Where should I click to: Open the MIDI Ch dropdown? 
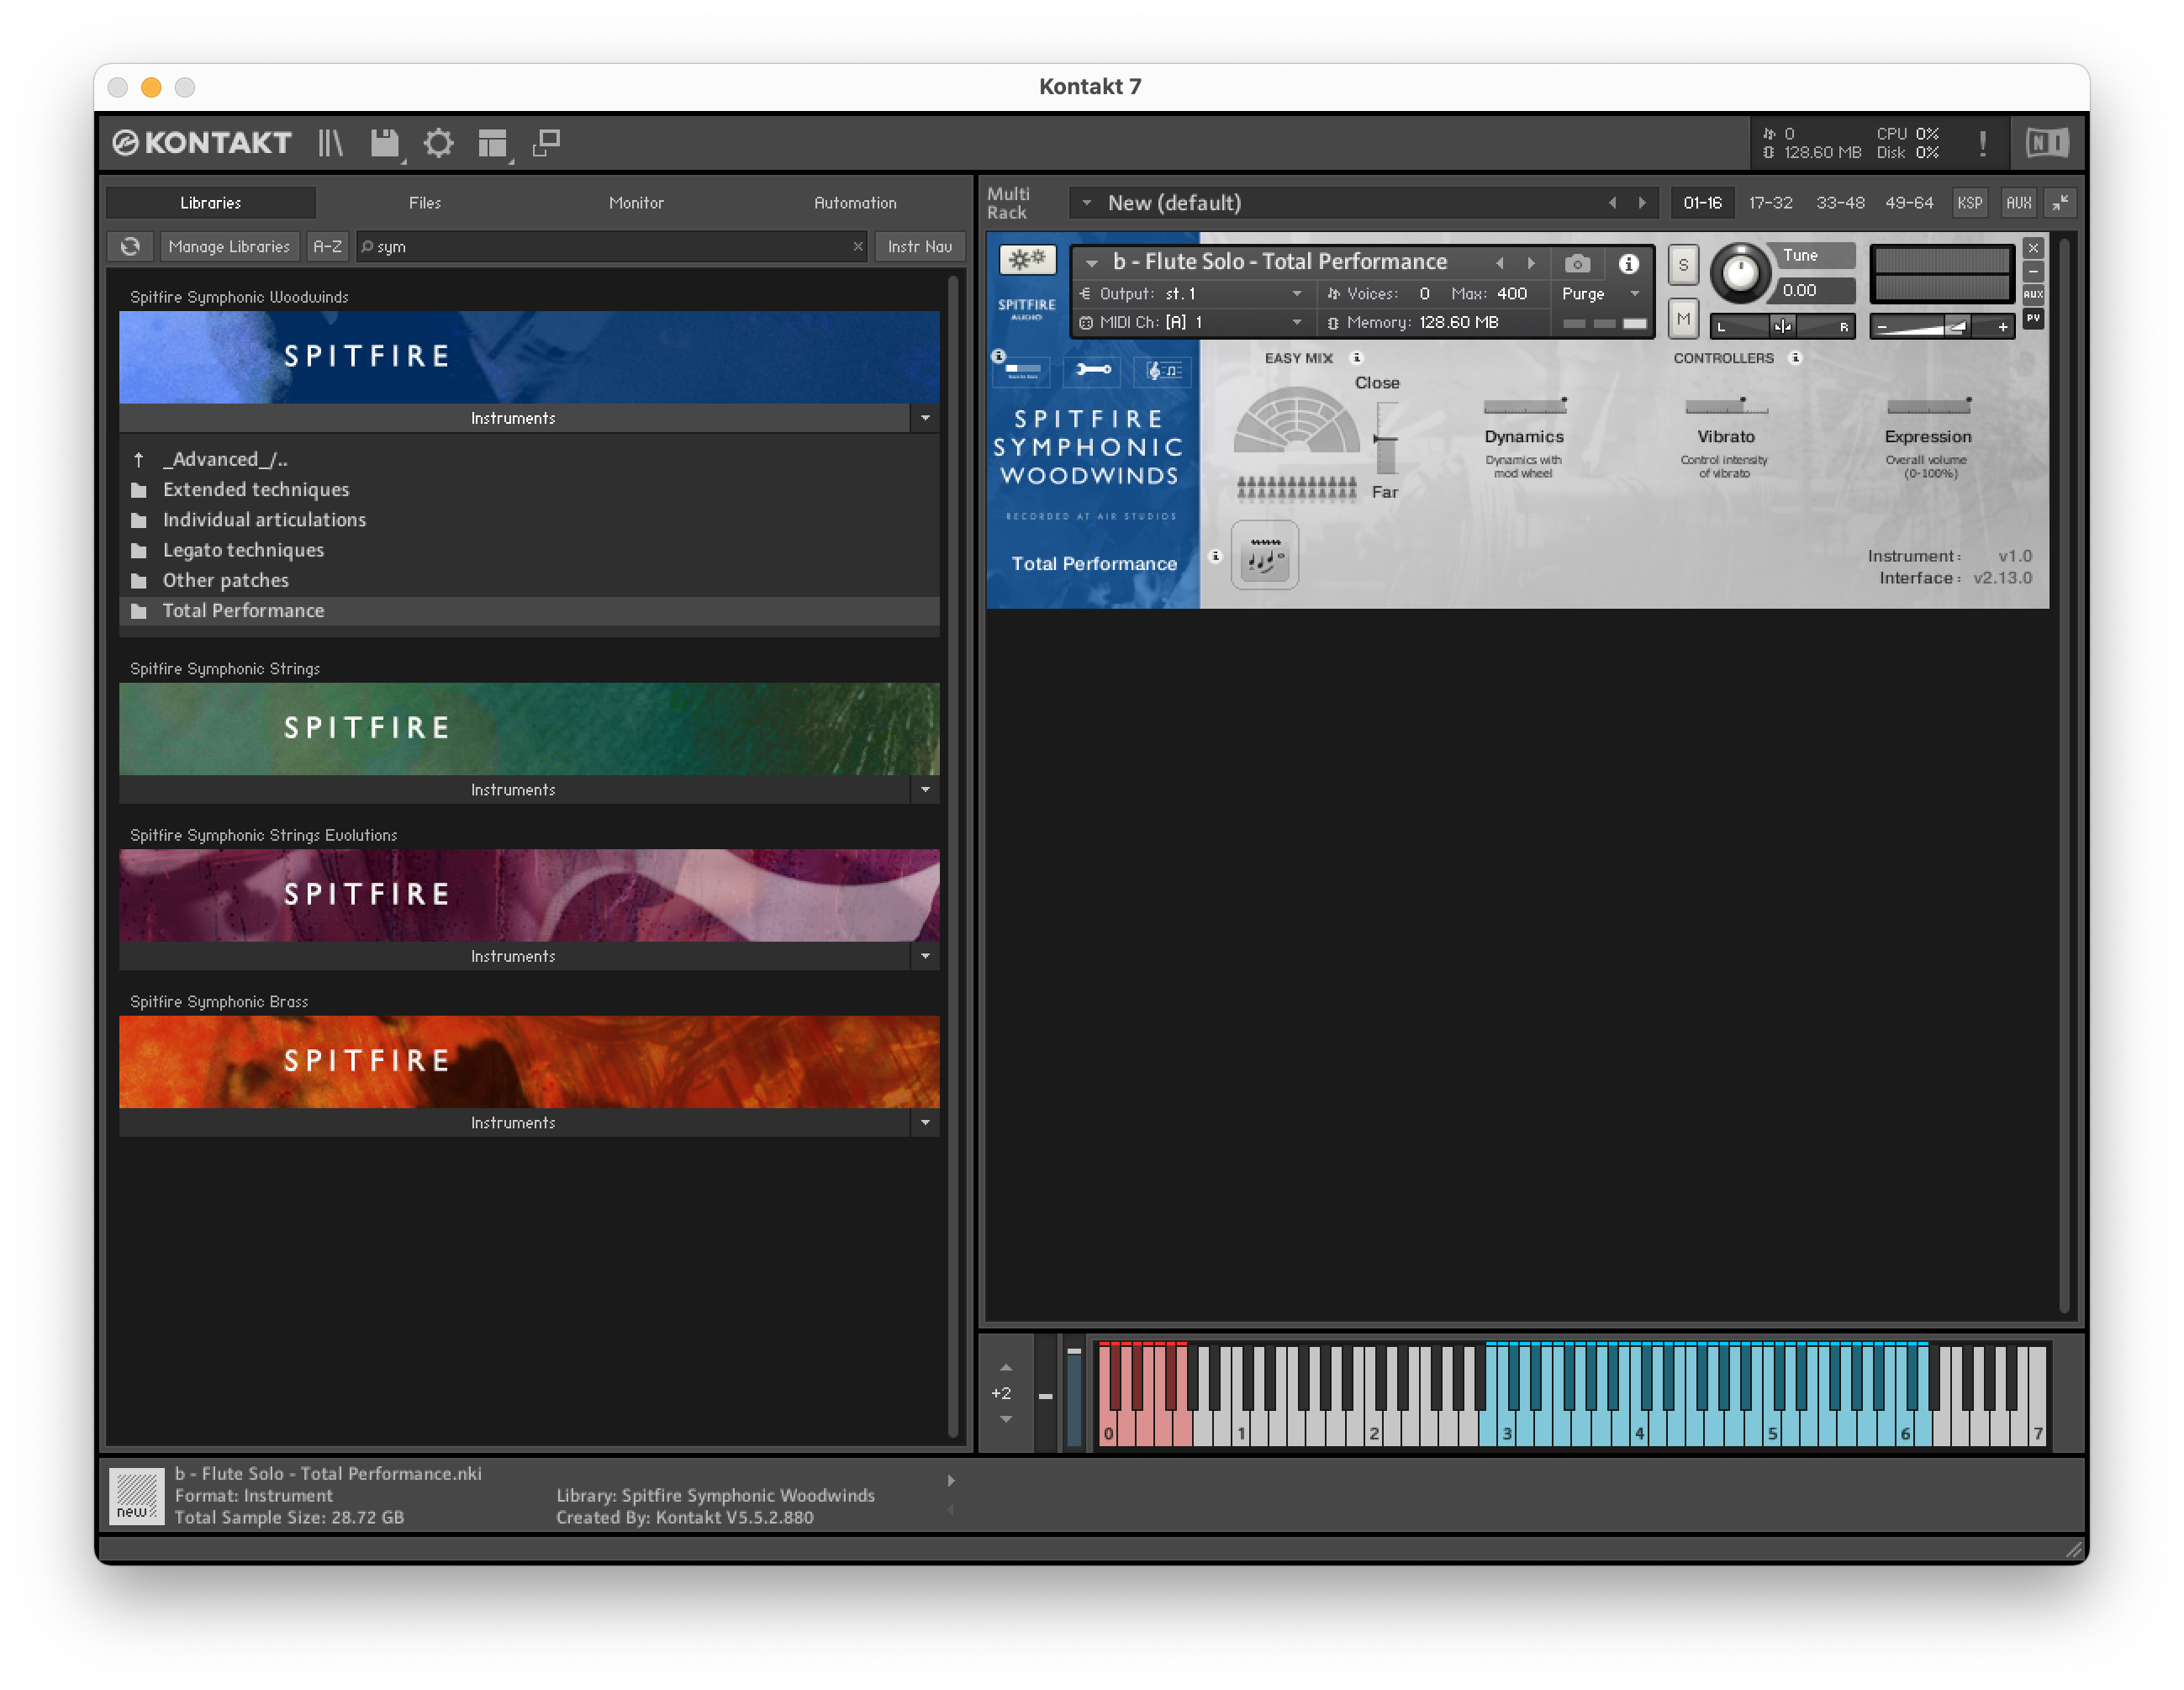click(1193, 322)
